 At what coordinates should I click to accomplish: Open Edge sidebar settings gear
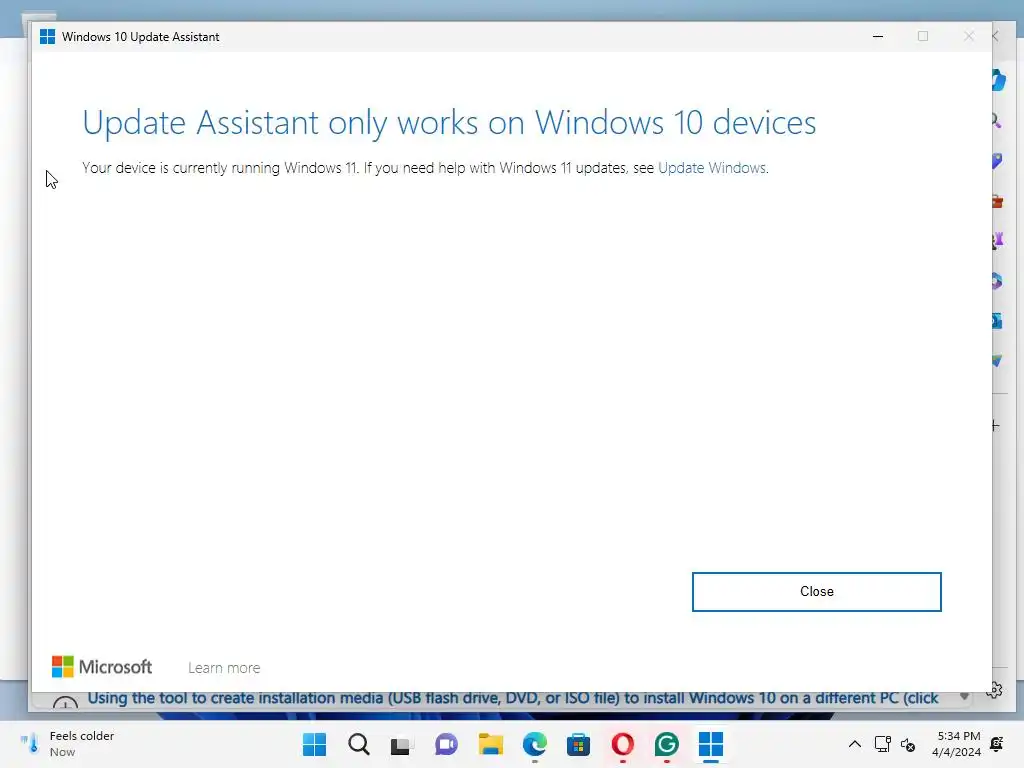click(995, 690)
